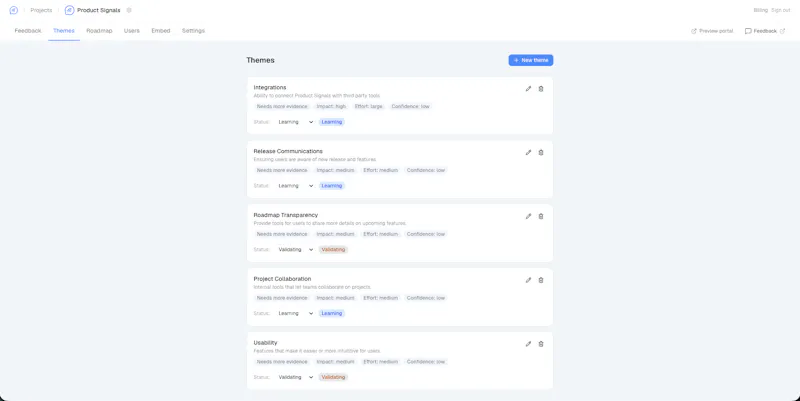This screenshot has height=401, width=800.
Task: Click Confidence: low tag on Project Collaboration
Action: pyautogui.click(x=426, y=298)
